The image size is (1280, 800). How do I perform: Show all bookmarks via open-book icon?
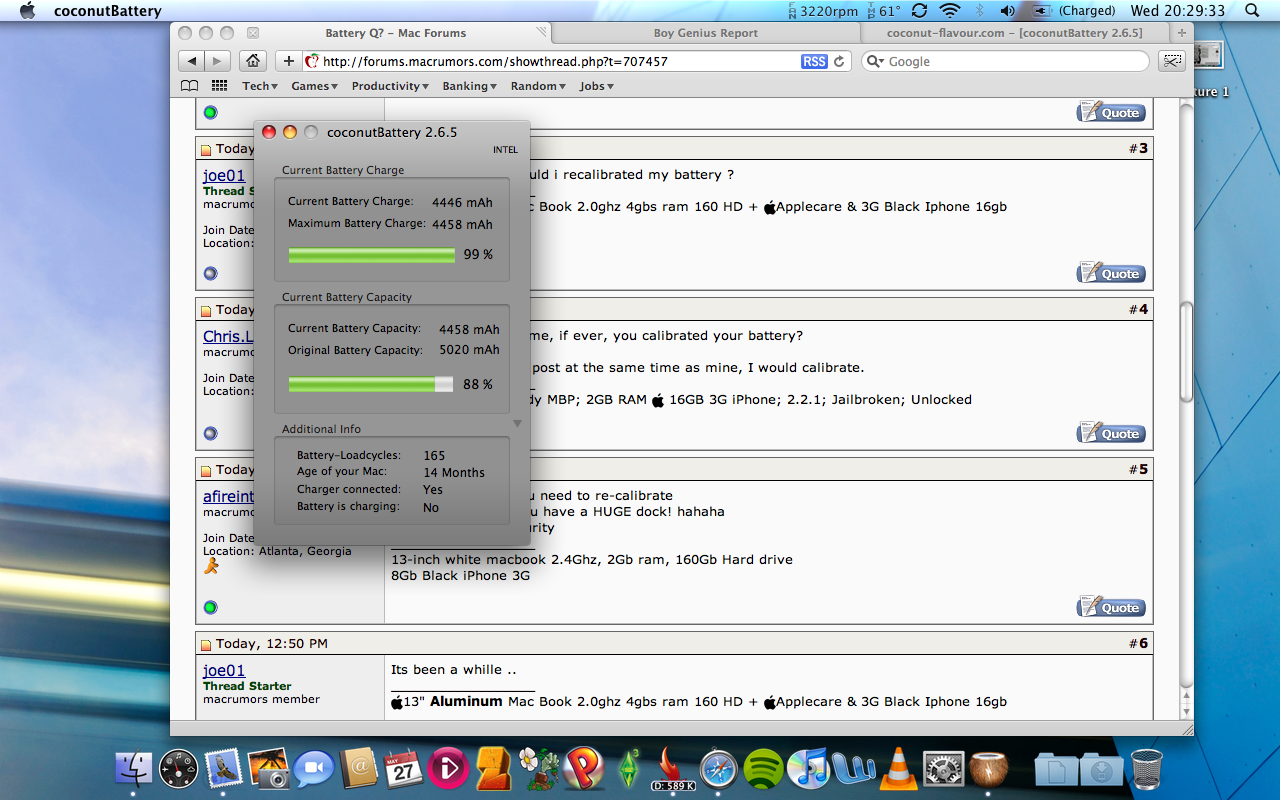(x=190, y=86)
